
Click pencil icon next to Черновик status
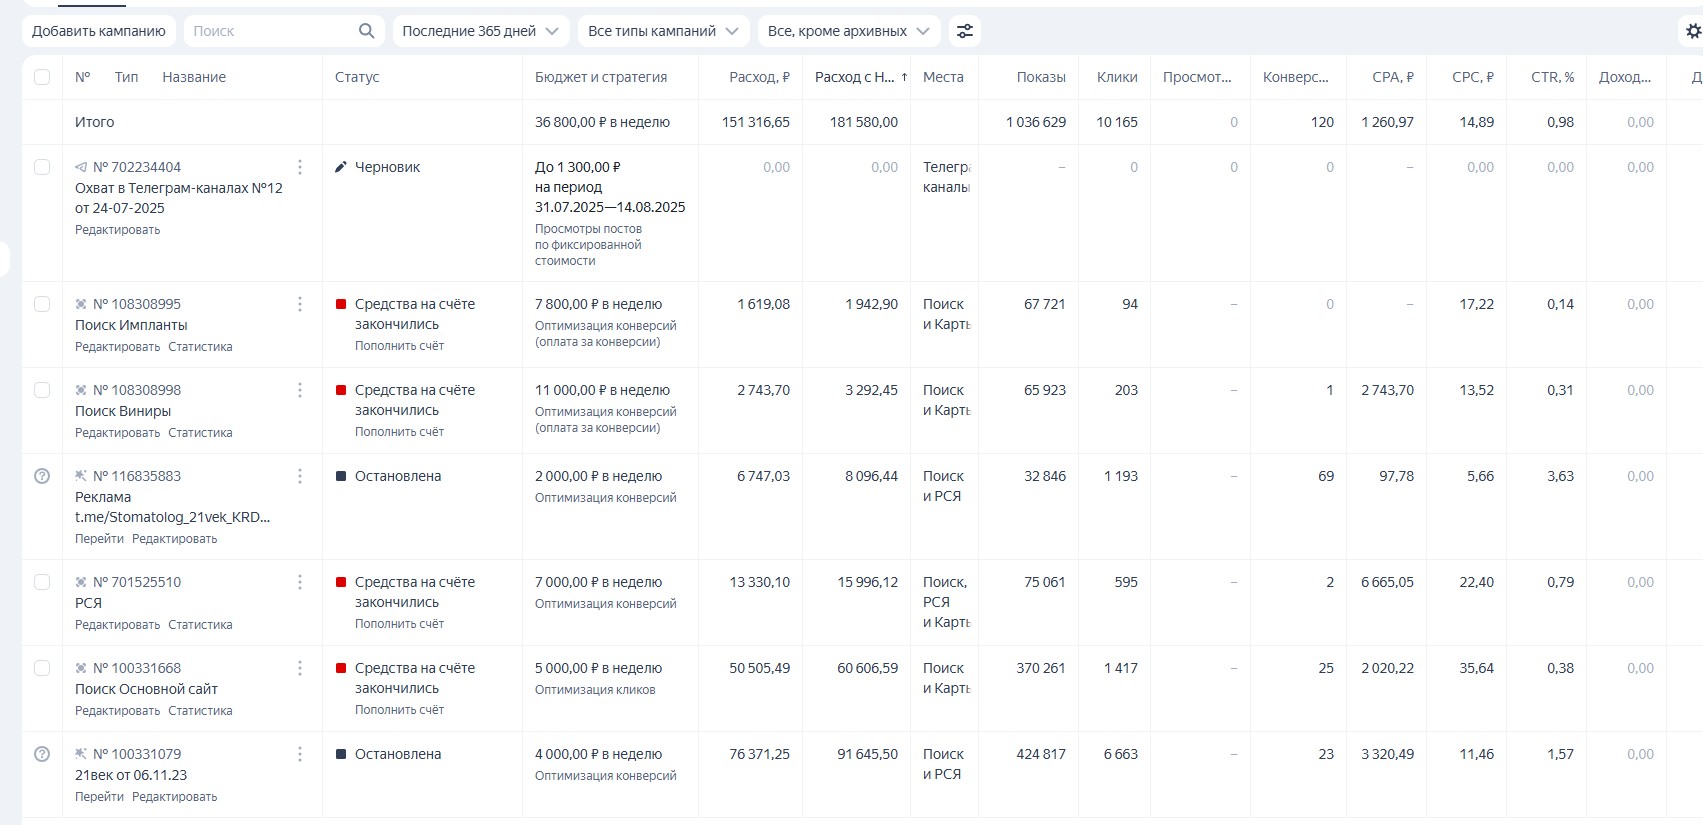pos(341,167)
